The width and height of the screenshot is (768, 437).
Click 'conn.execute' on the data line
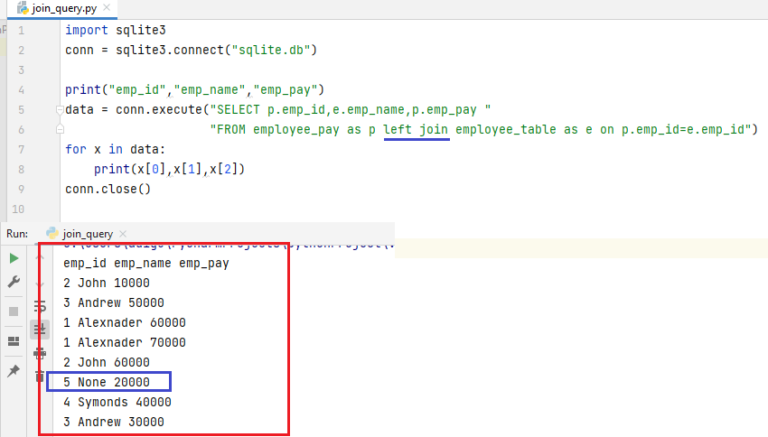point(159,109)
